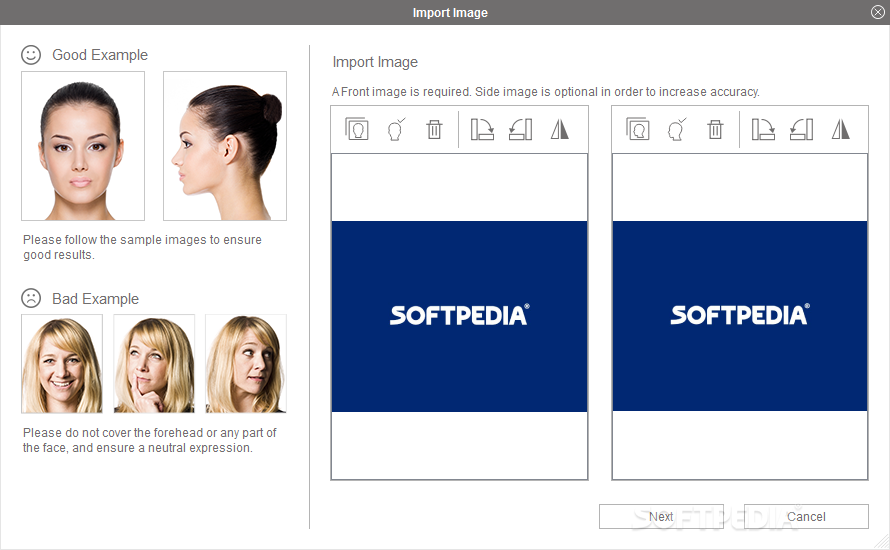Click bad example with hand on chin
The width and height of the screenshot is (890, 550).
[x=154, y=364]
